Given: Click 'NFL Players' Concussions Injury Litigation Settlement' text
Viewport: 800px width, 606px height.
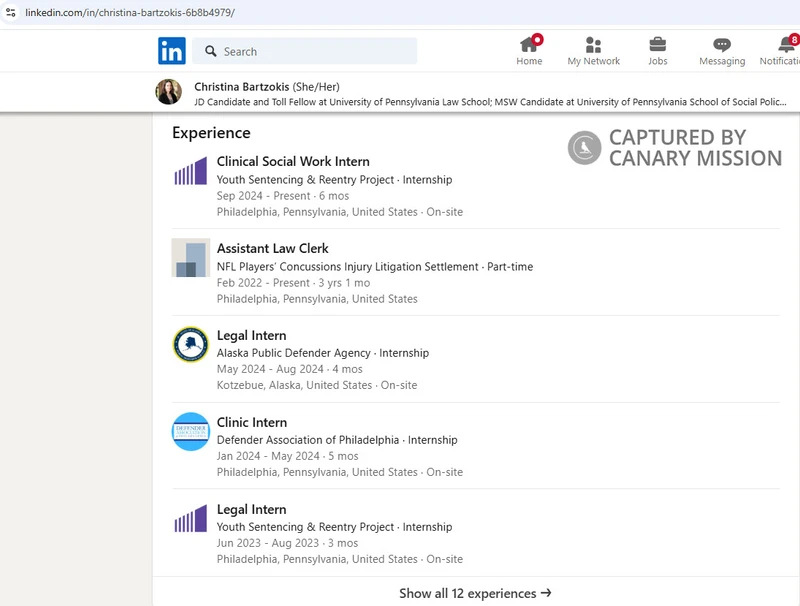Looking at the screenshot, I should tap(347, 267).
